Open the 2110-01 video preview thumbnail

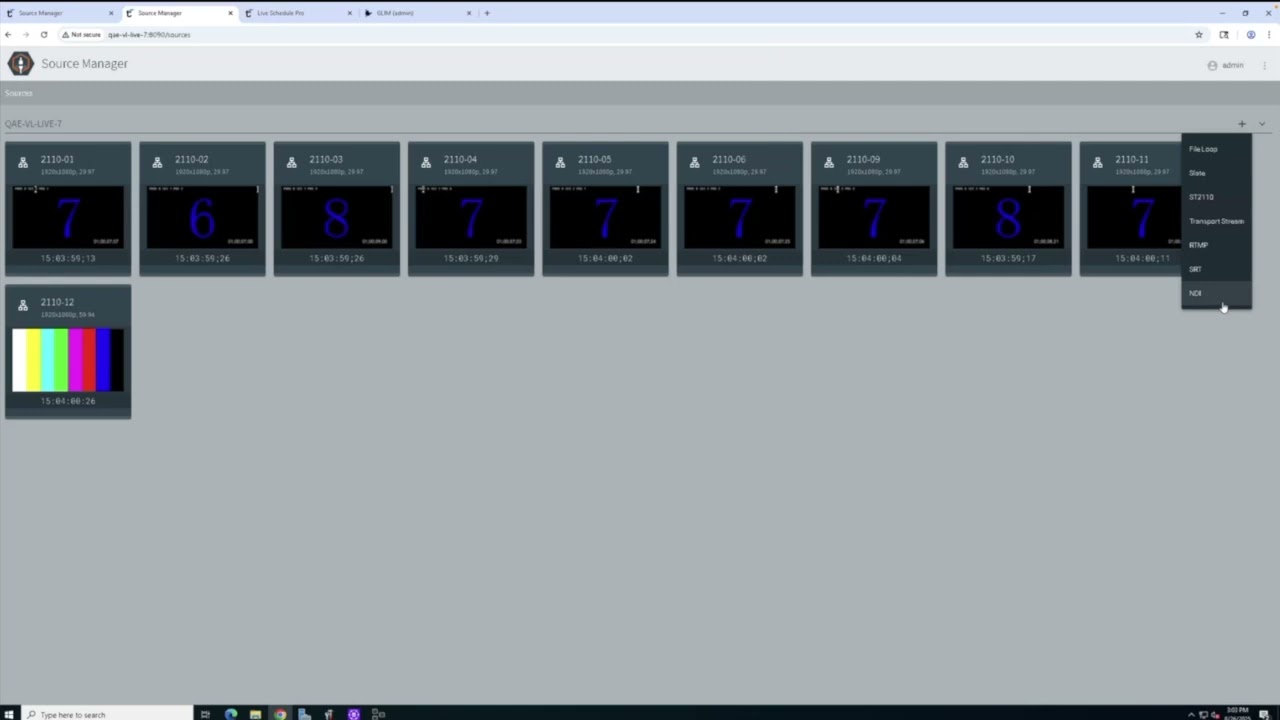(x=68, y=217)
